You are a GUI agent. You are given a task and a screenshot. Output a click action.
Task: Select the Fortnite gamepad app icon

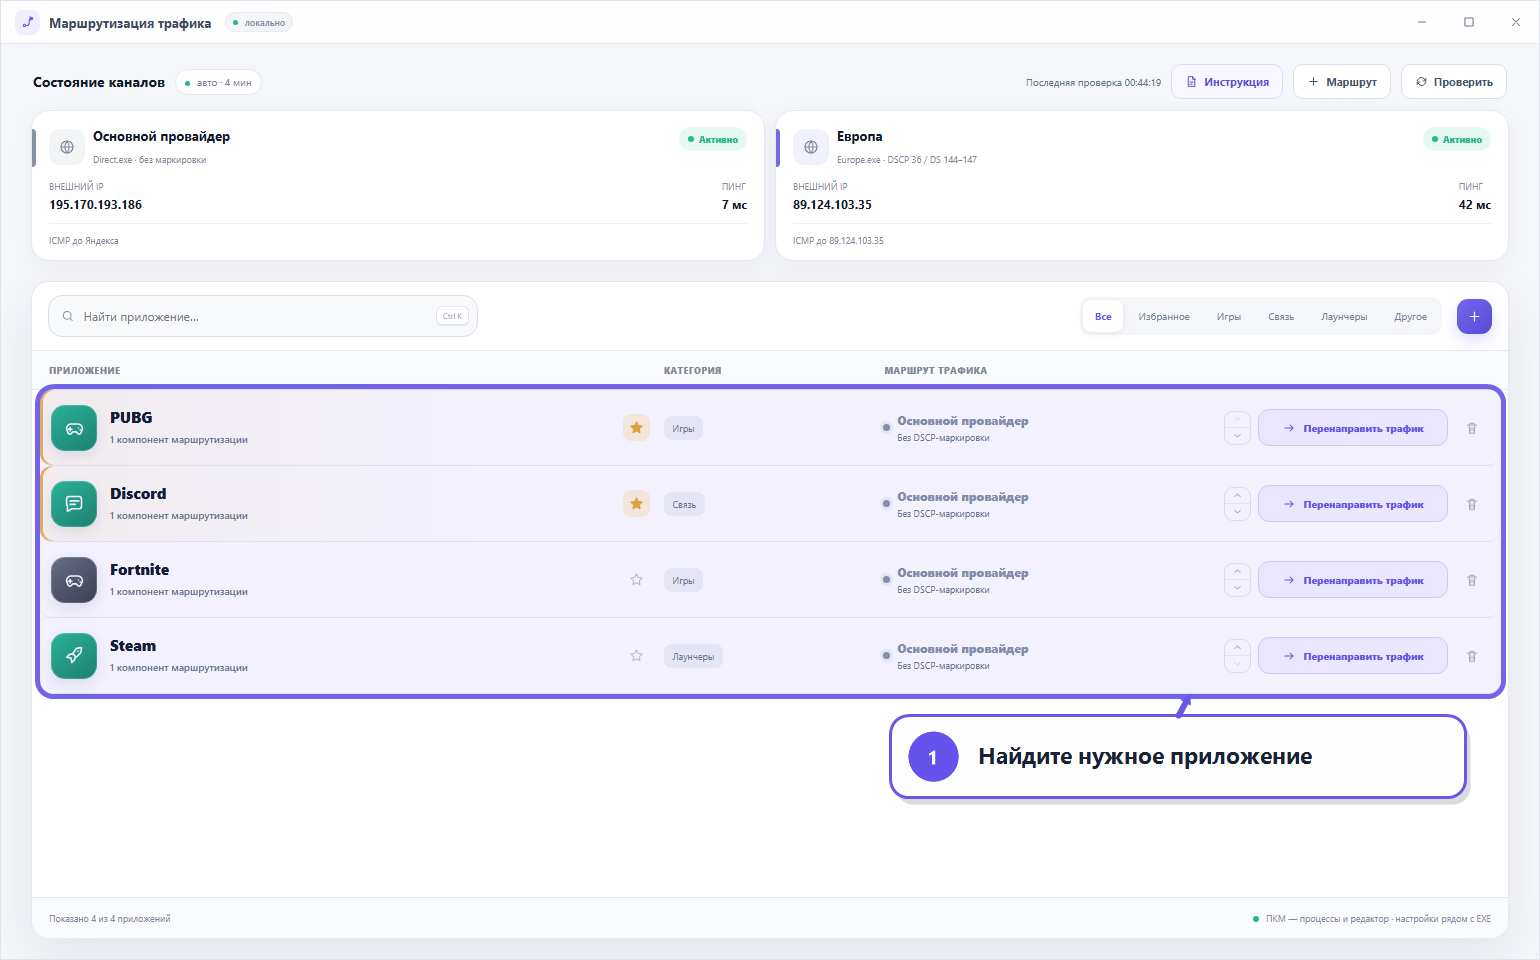(74, 580)
